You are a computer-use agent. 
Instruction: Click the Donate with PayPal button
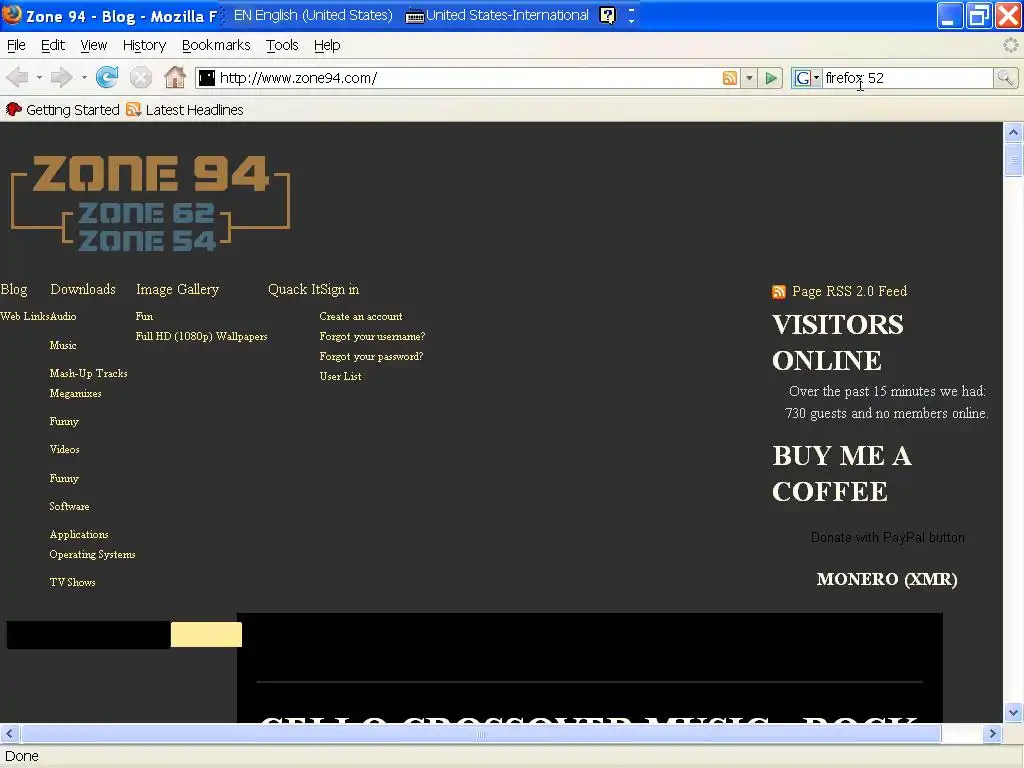tap(888, 537)
